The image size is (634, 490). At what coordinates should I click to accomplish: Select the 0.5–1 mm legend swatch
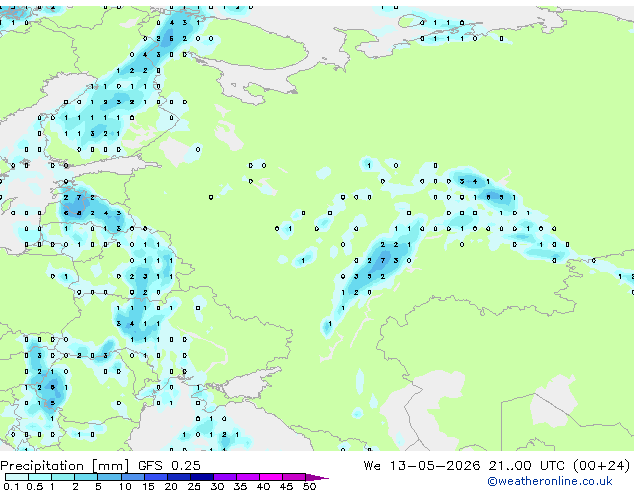tap(40, 477)
